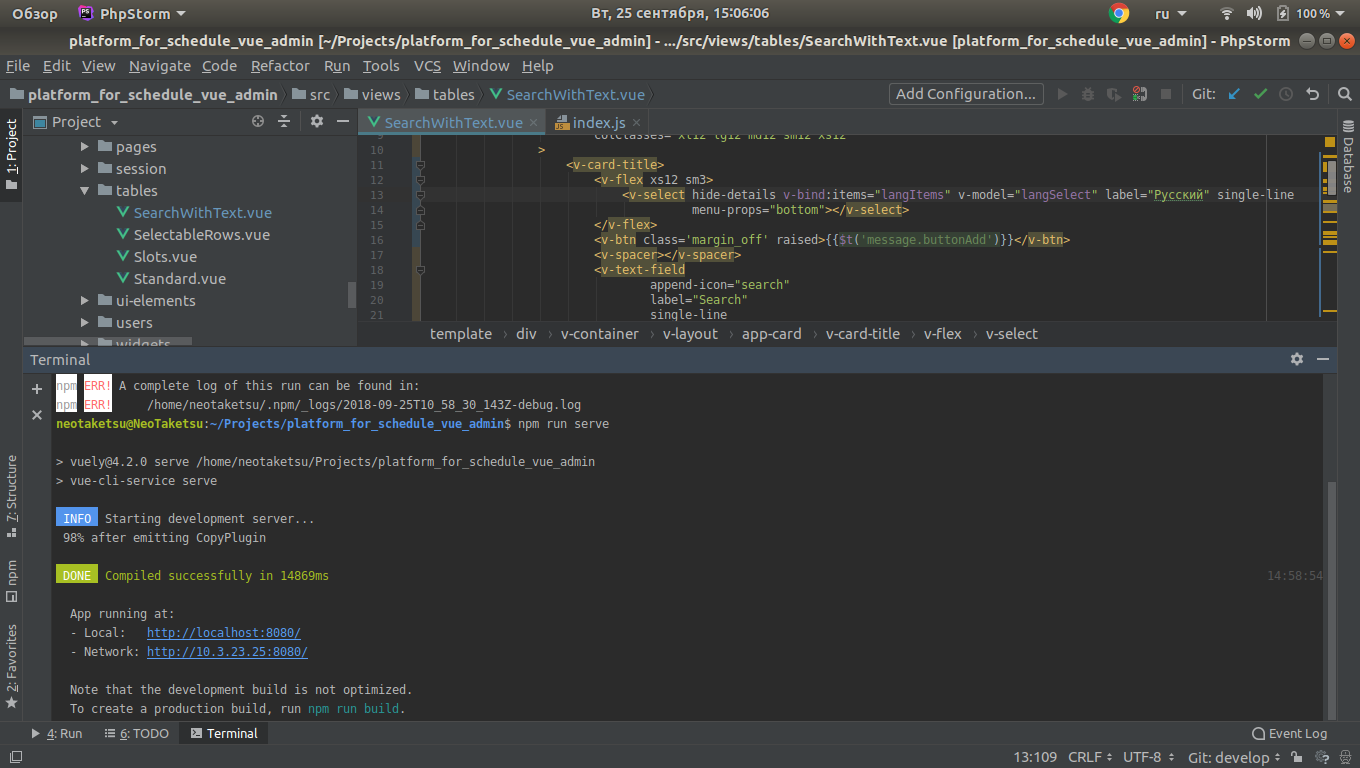Open Project view dropdown arrow
The image size is (1360, 768).
coord(114,122)
